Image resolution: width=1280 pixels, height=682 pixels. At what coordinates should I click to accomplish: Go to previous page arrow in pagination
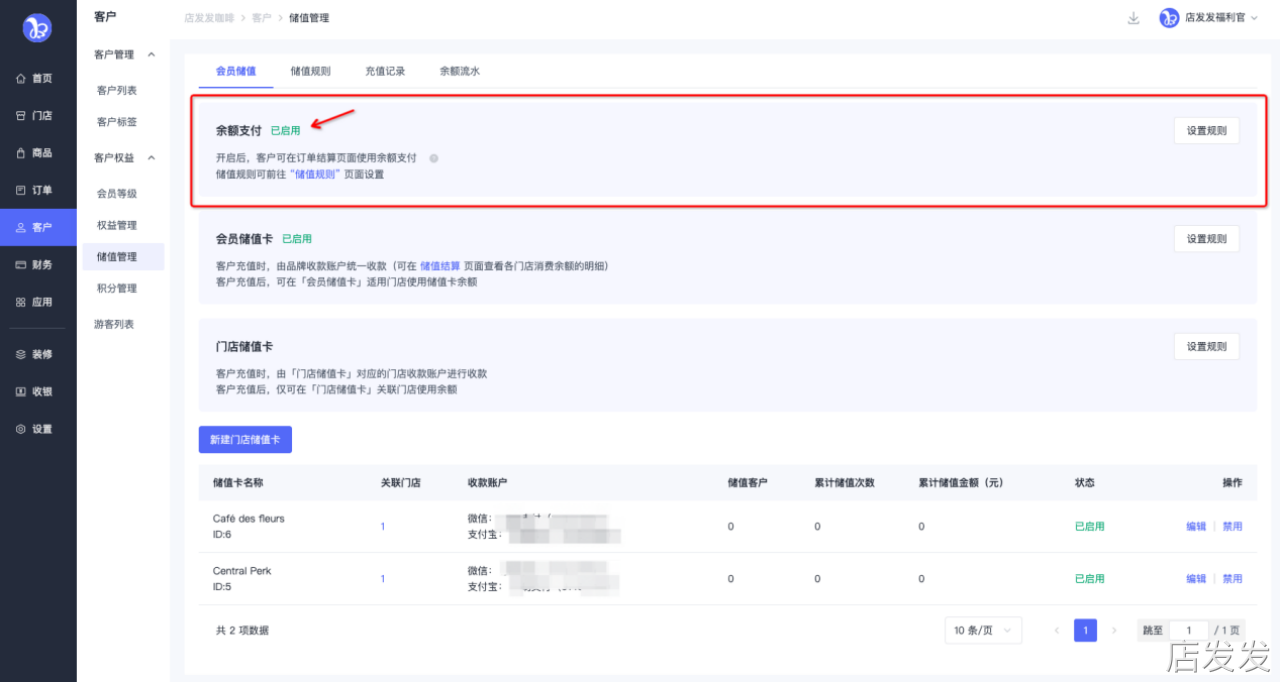click(x=1057, y=630)
